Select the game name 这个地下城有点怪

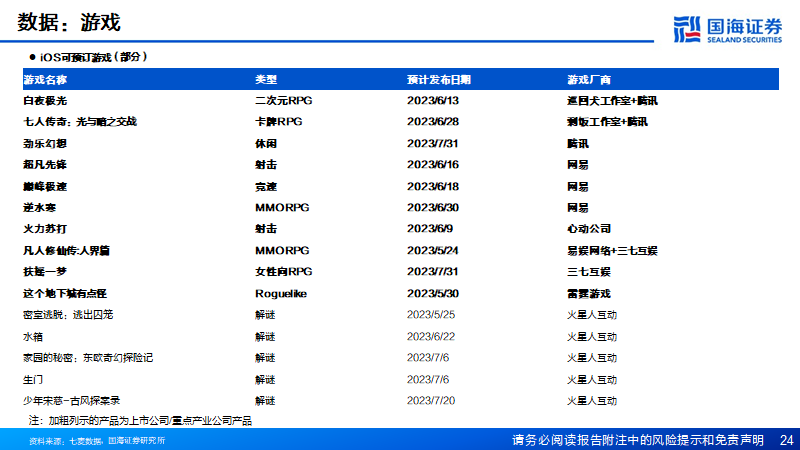[x=65, y=293]
